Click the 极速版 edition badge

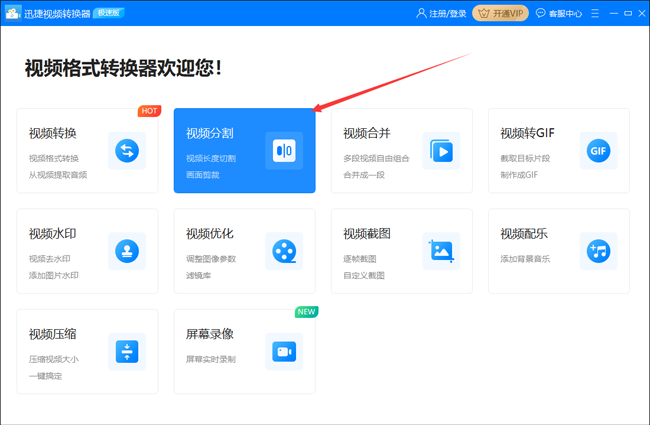click(109, 14)
